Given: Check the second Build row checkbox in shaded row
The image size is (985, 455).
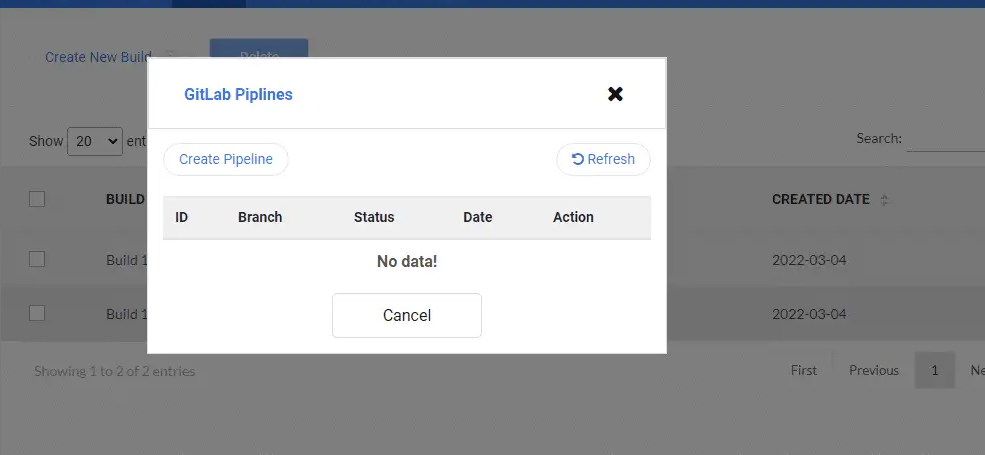Looking at the screenshot, I should pos(37,313).
